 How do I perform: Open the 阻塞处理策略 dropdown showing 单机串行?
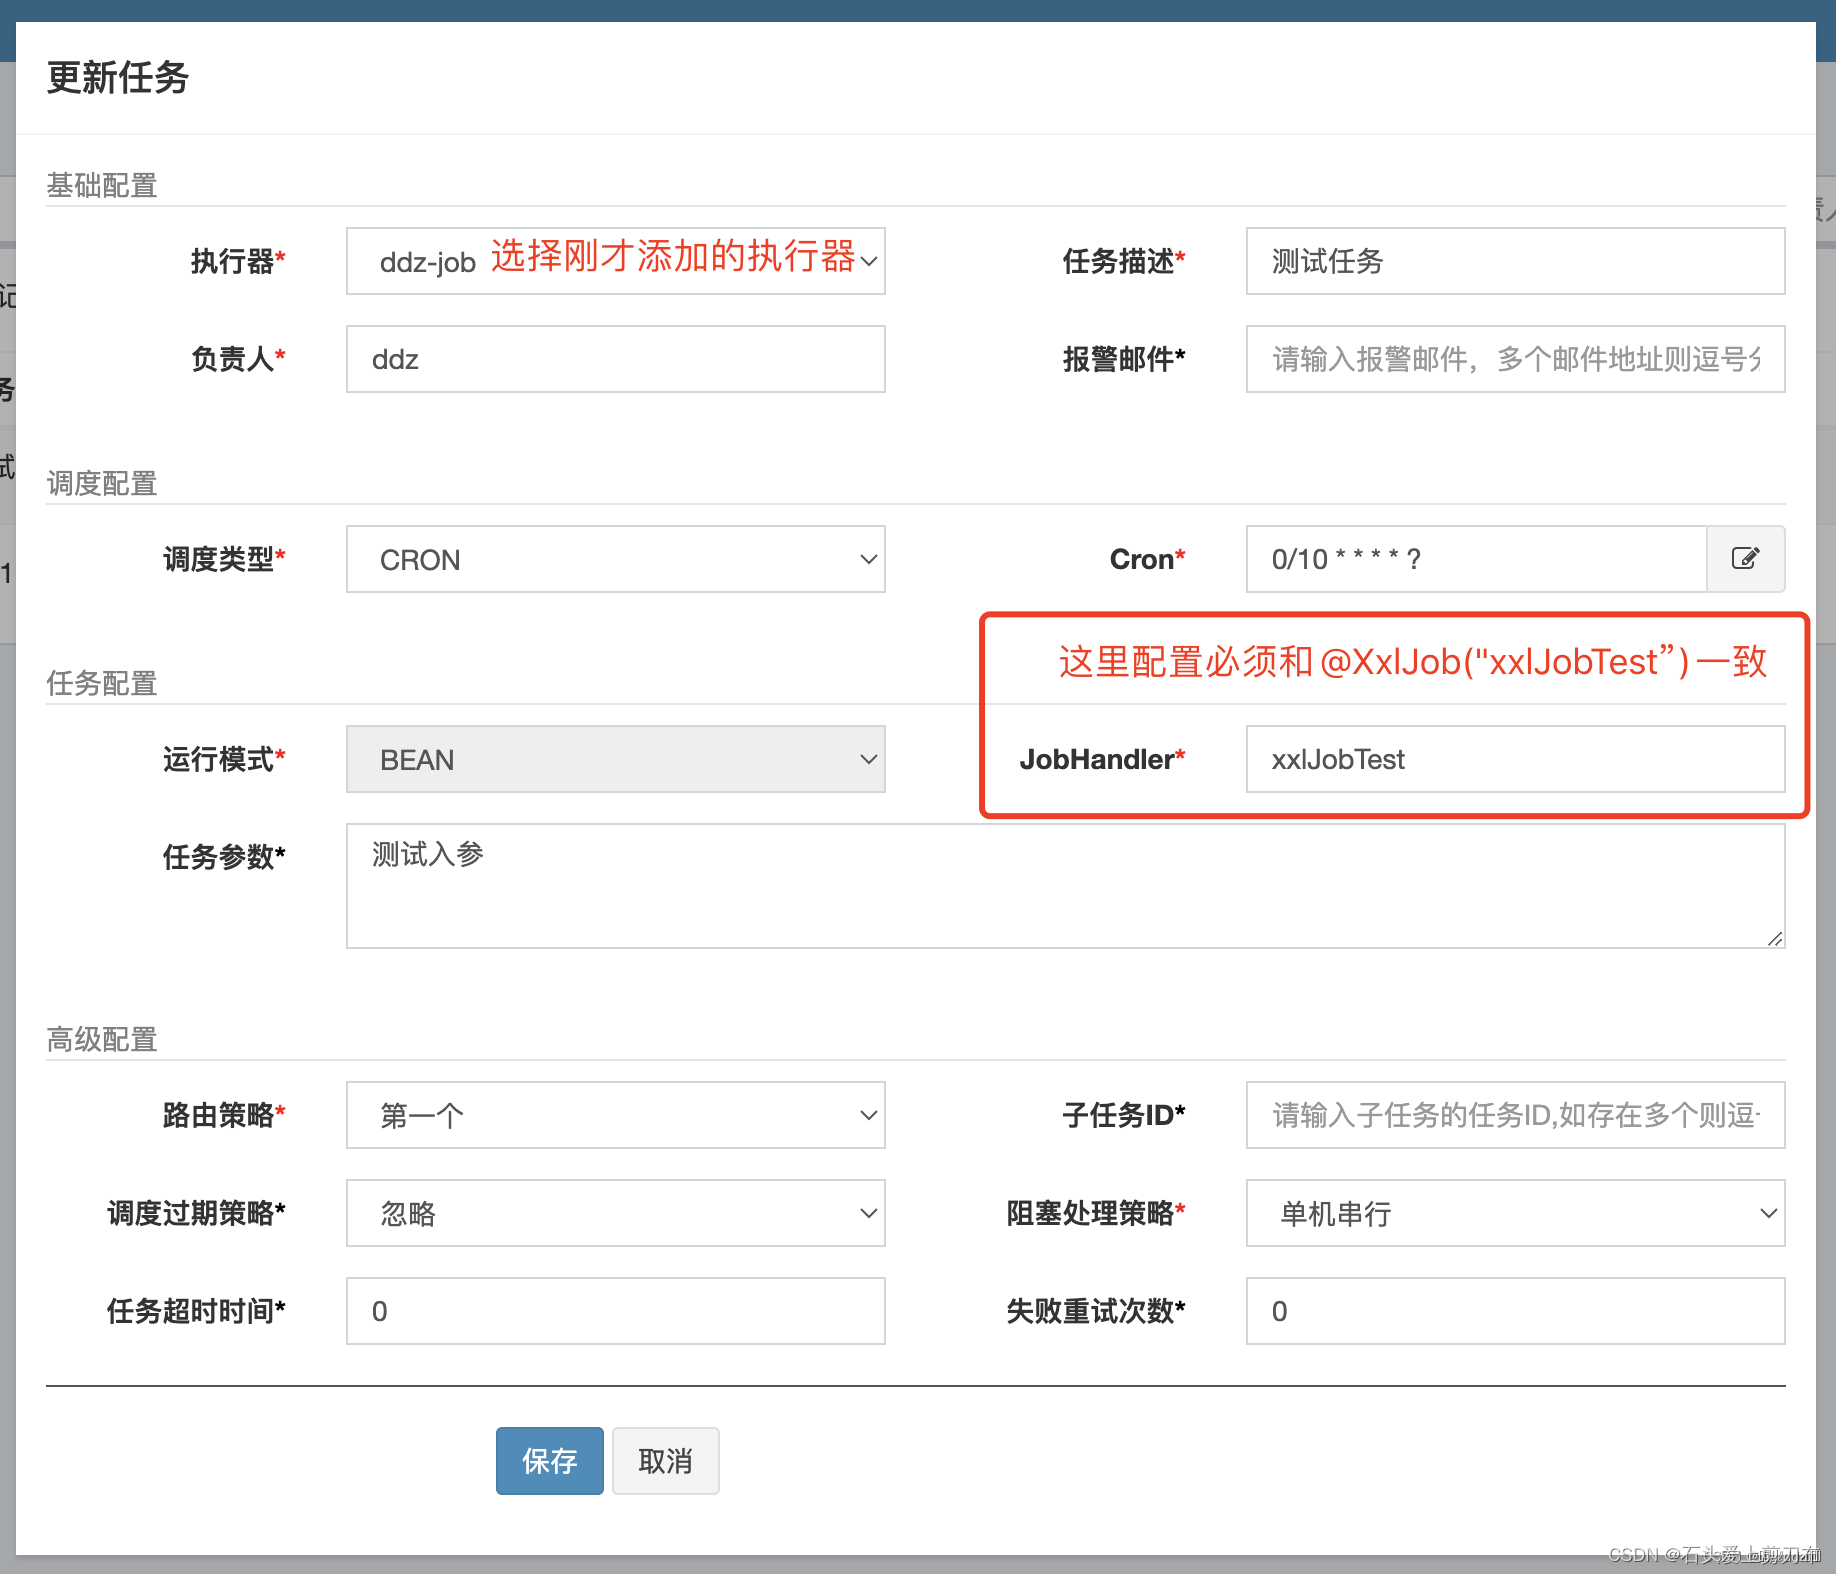[1514, 1213]
